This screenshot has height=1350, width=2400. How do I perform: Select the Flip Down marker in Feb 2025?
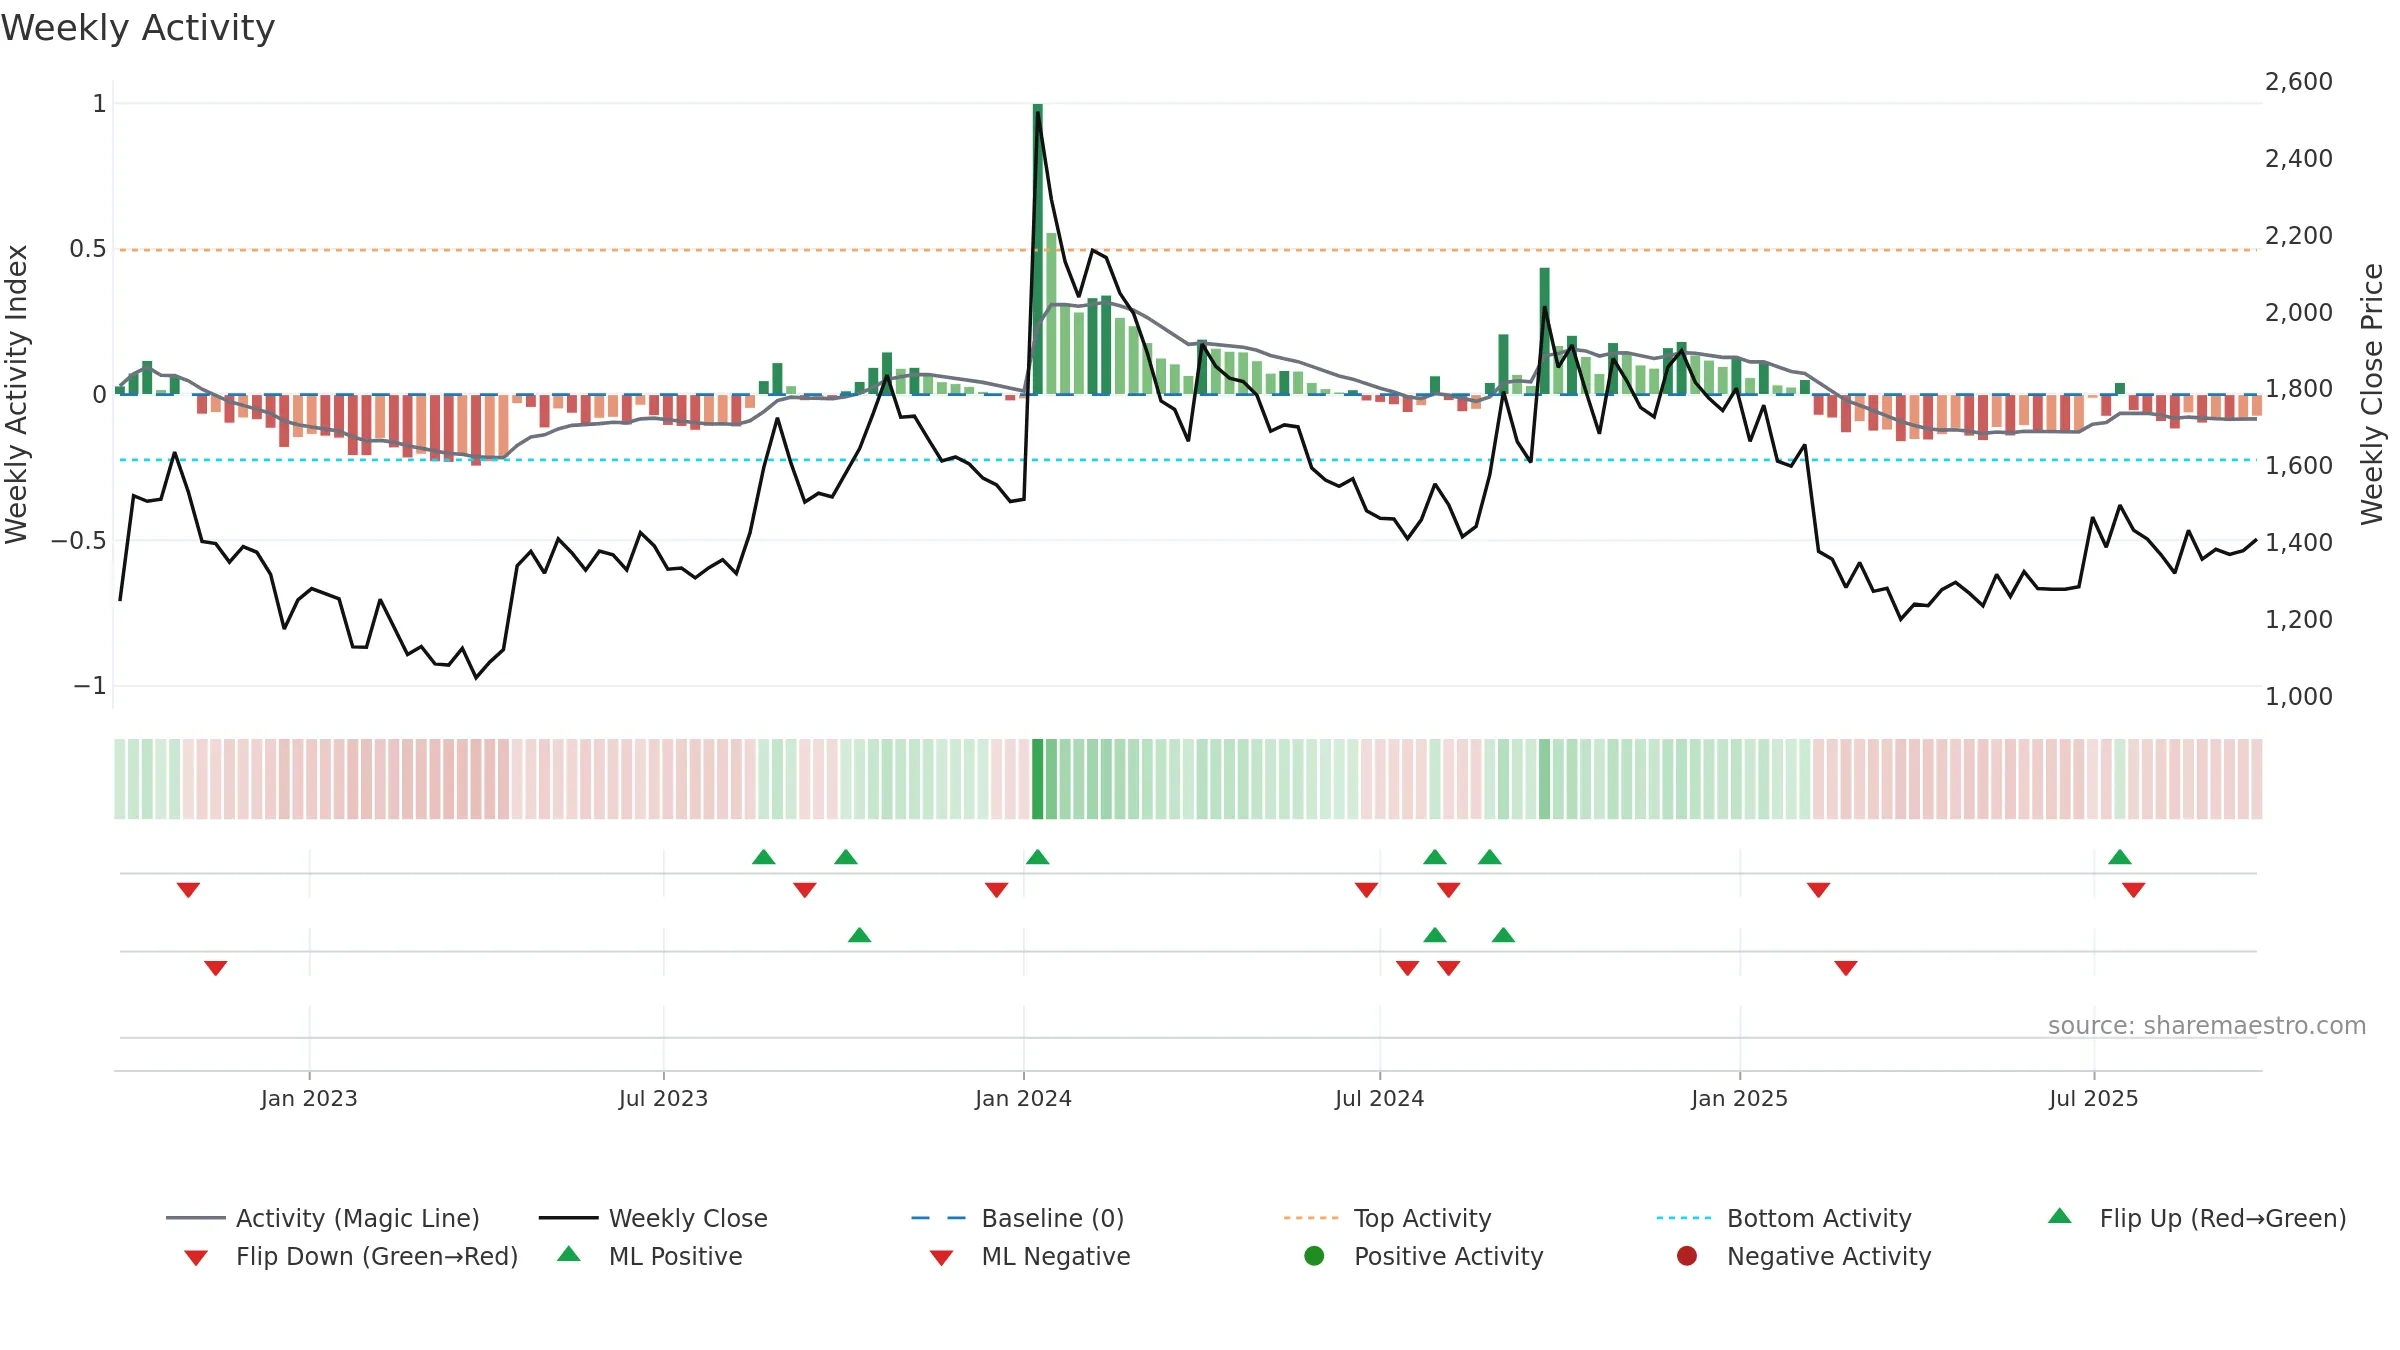[1818, 889]
